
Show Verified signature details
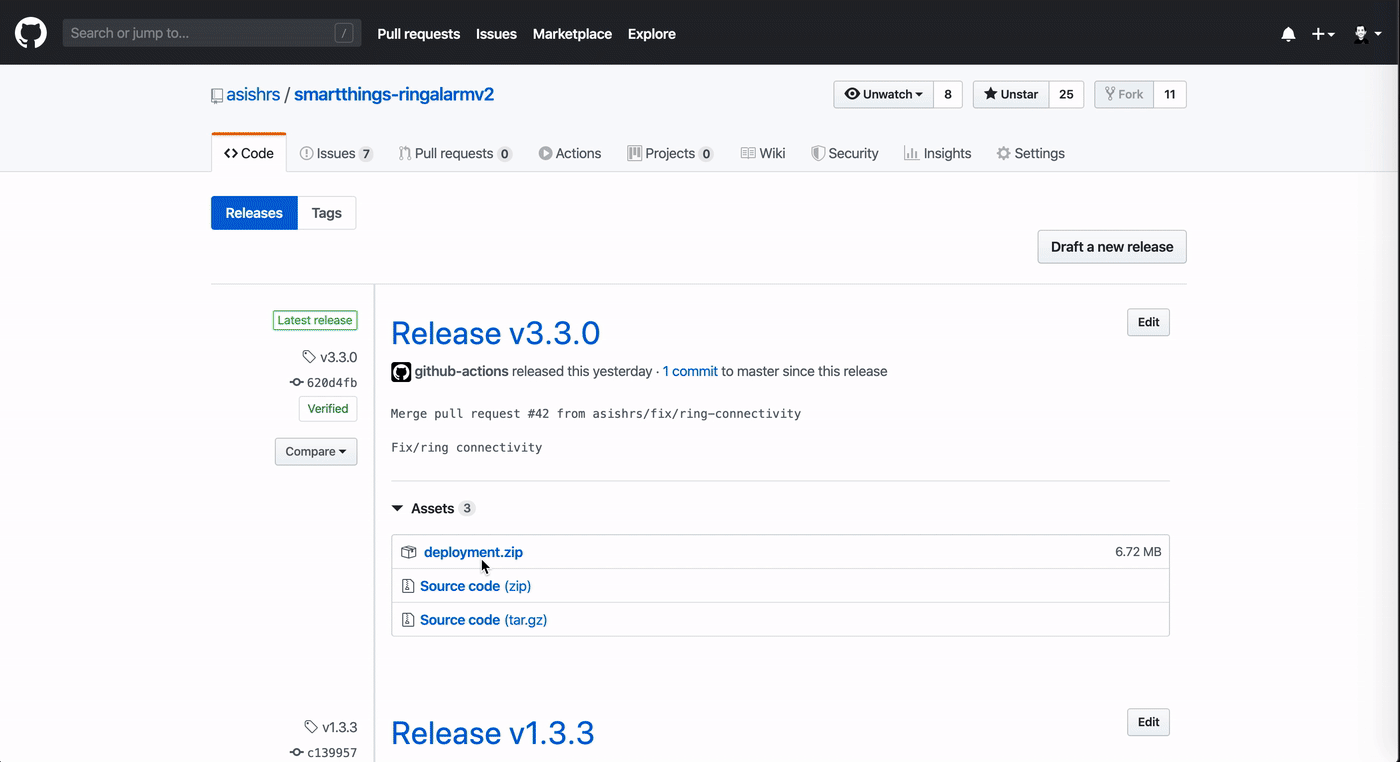328,409
